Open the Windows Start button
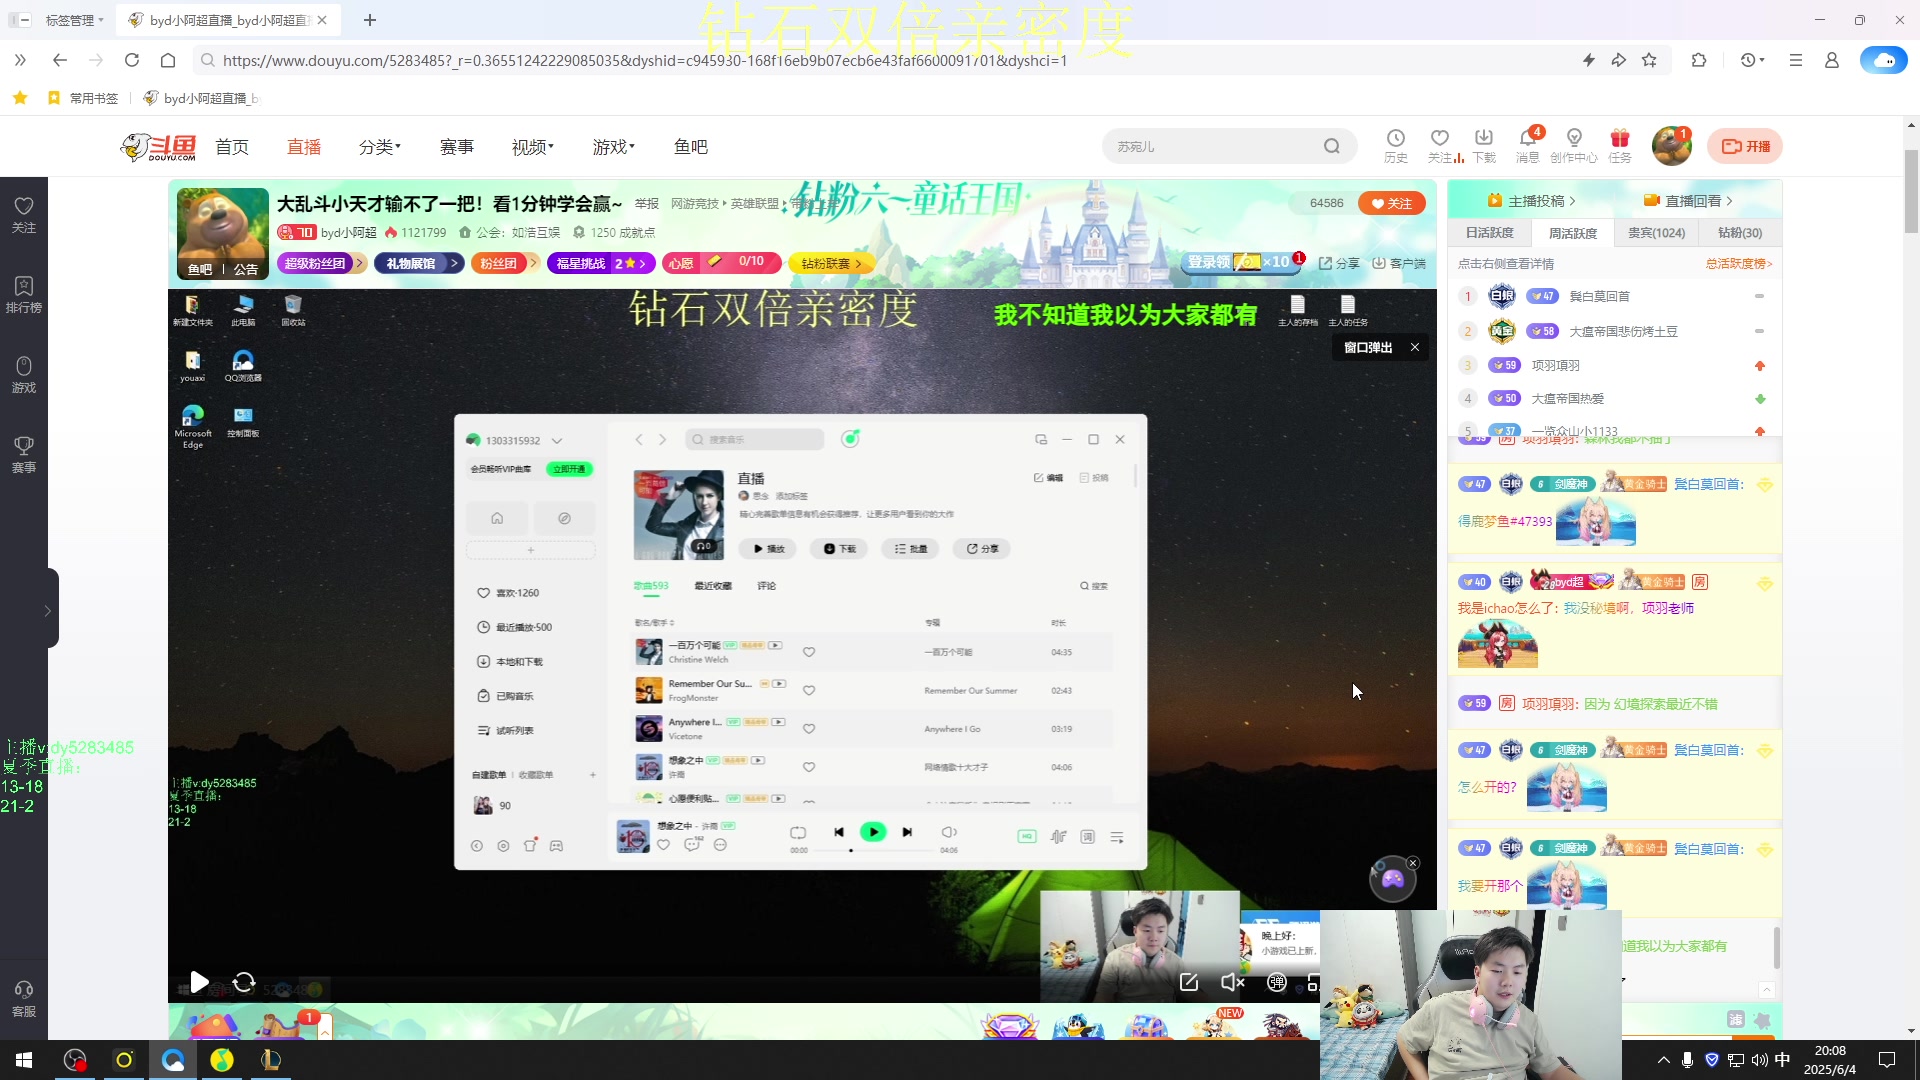This screenshot has width=1920, height=1080. [x=24, y=1060]
